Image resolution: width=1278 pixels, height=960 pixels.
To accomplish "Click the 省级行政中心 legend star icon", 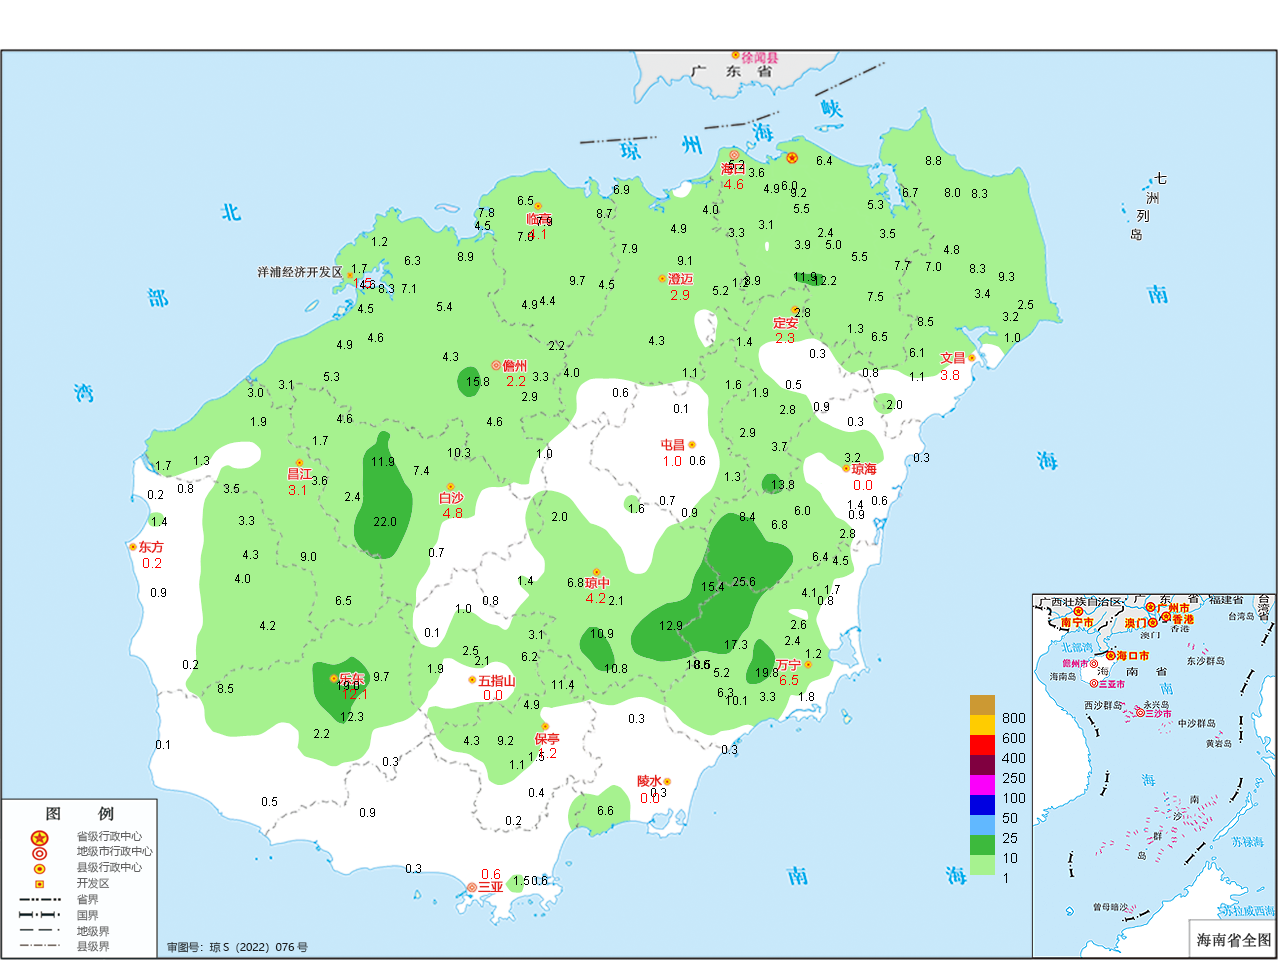I will coord(39,838).
